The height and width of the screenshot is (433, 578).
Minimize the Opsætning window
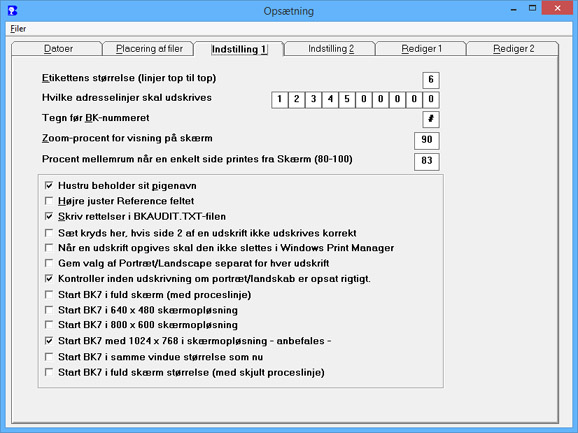[x=513, y=8]
